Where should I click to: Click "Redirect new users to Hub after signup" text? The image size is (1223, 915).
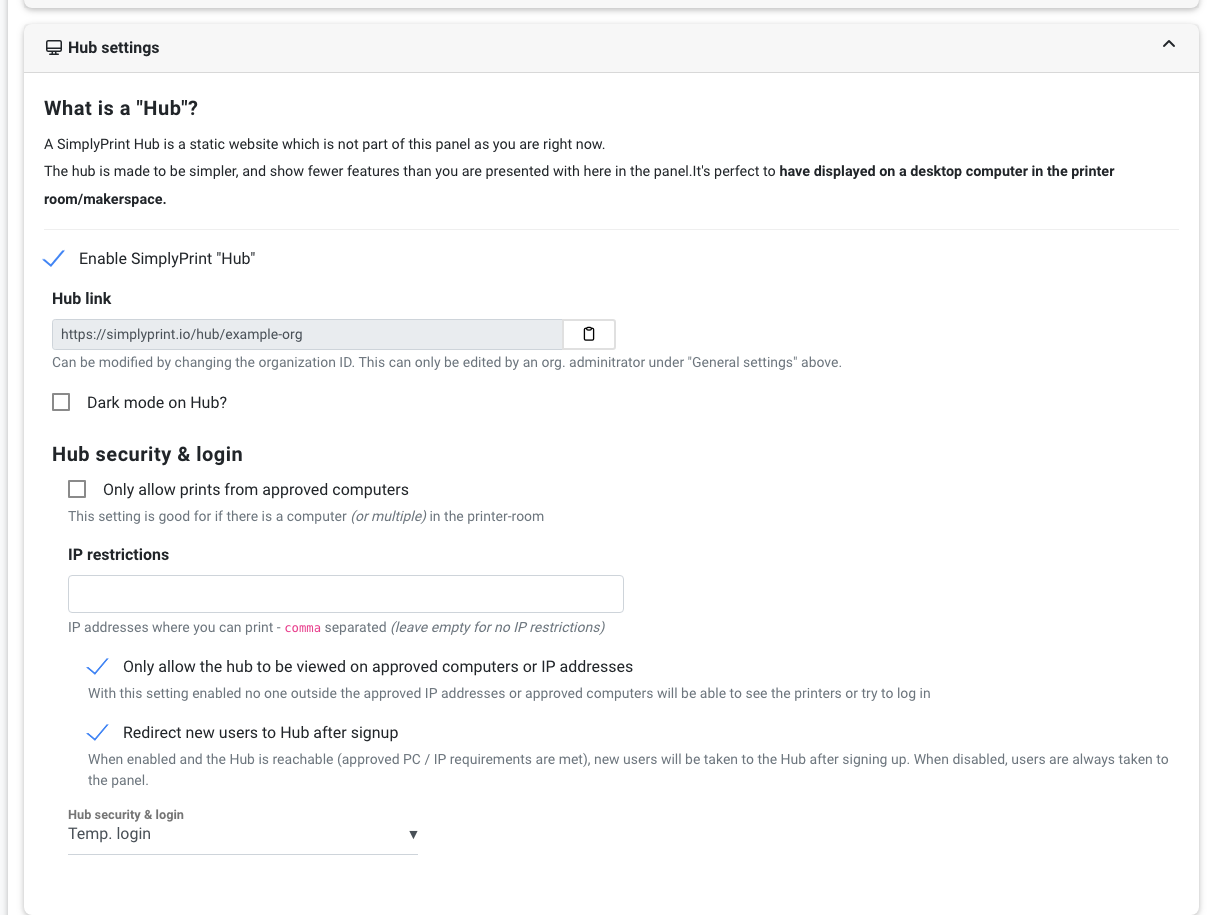261,733
